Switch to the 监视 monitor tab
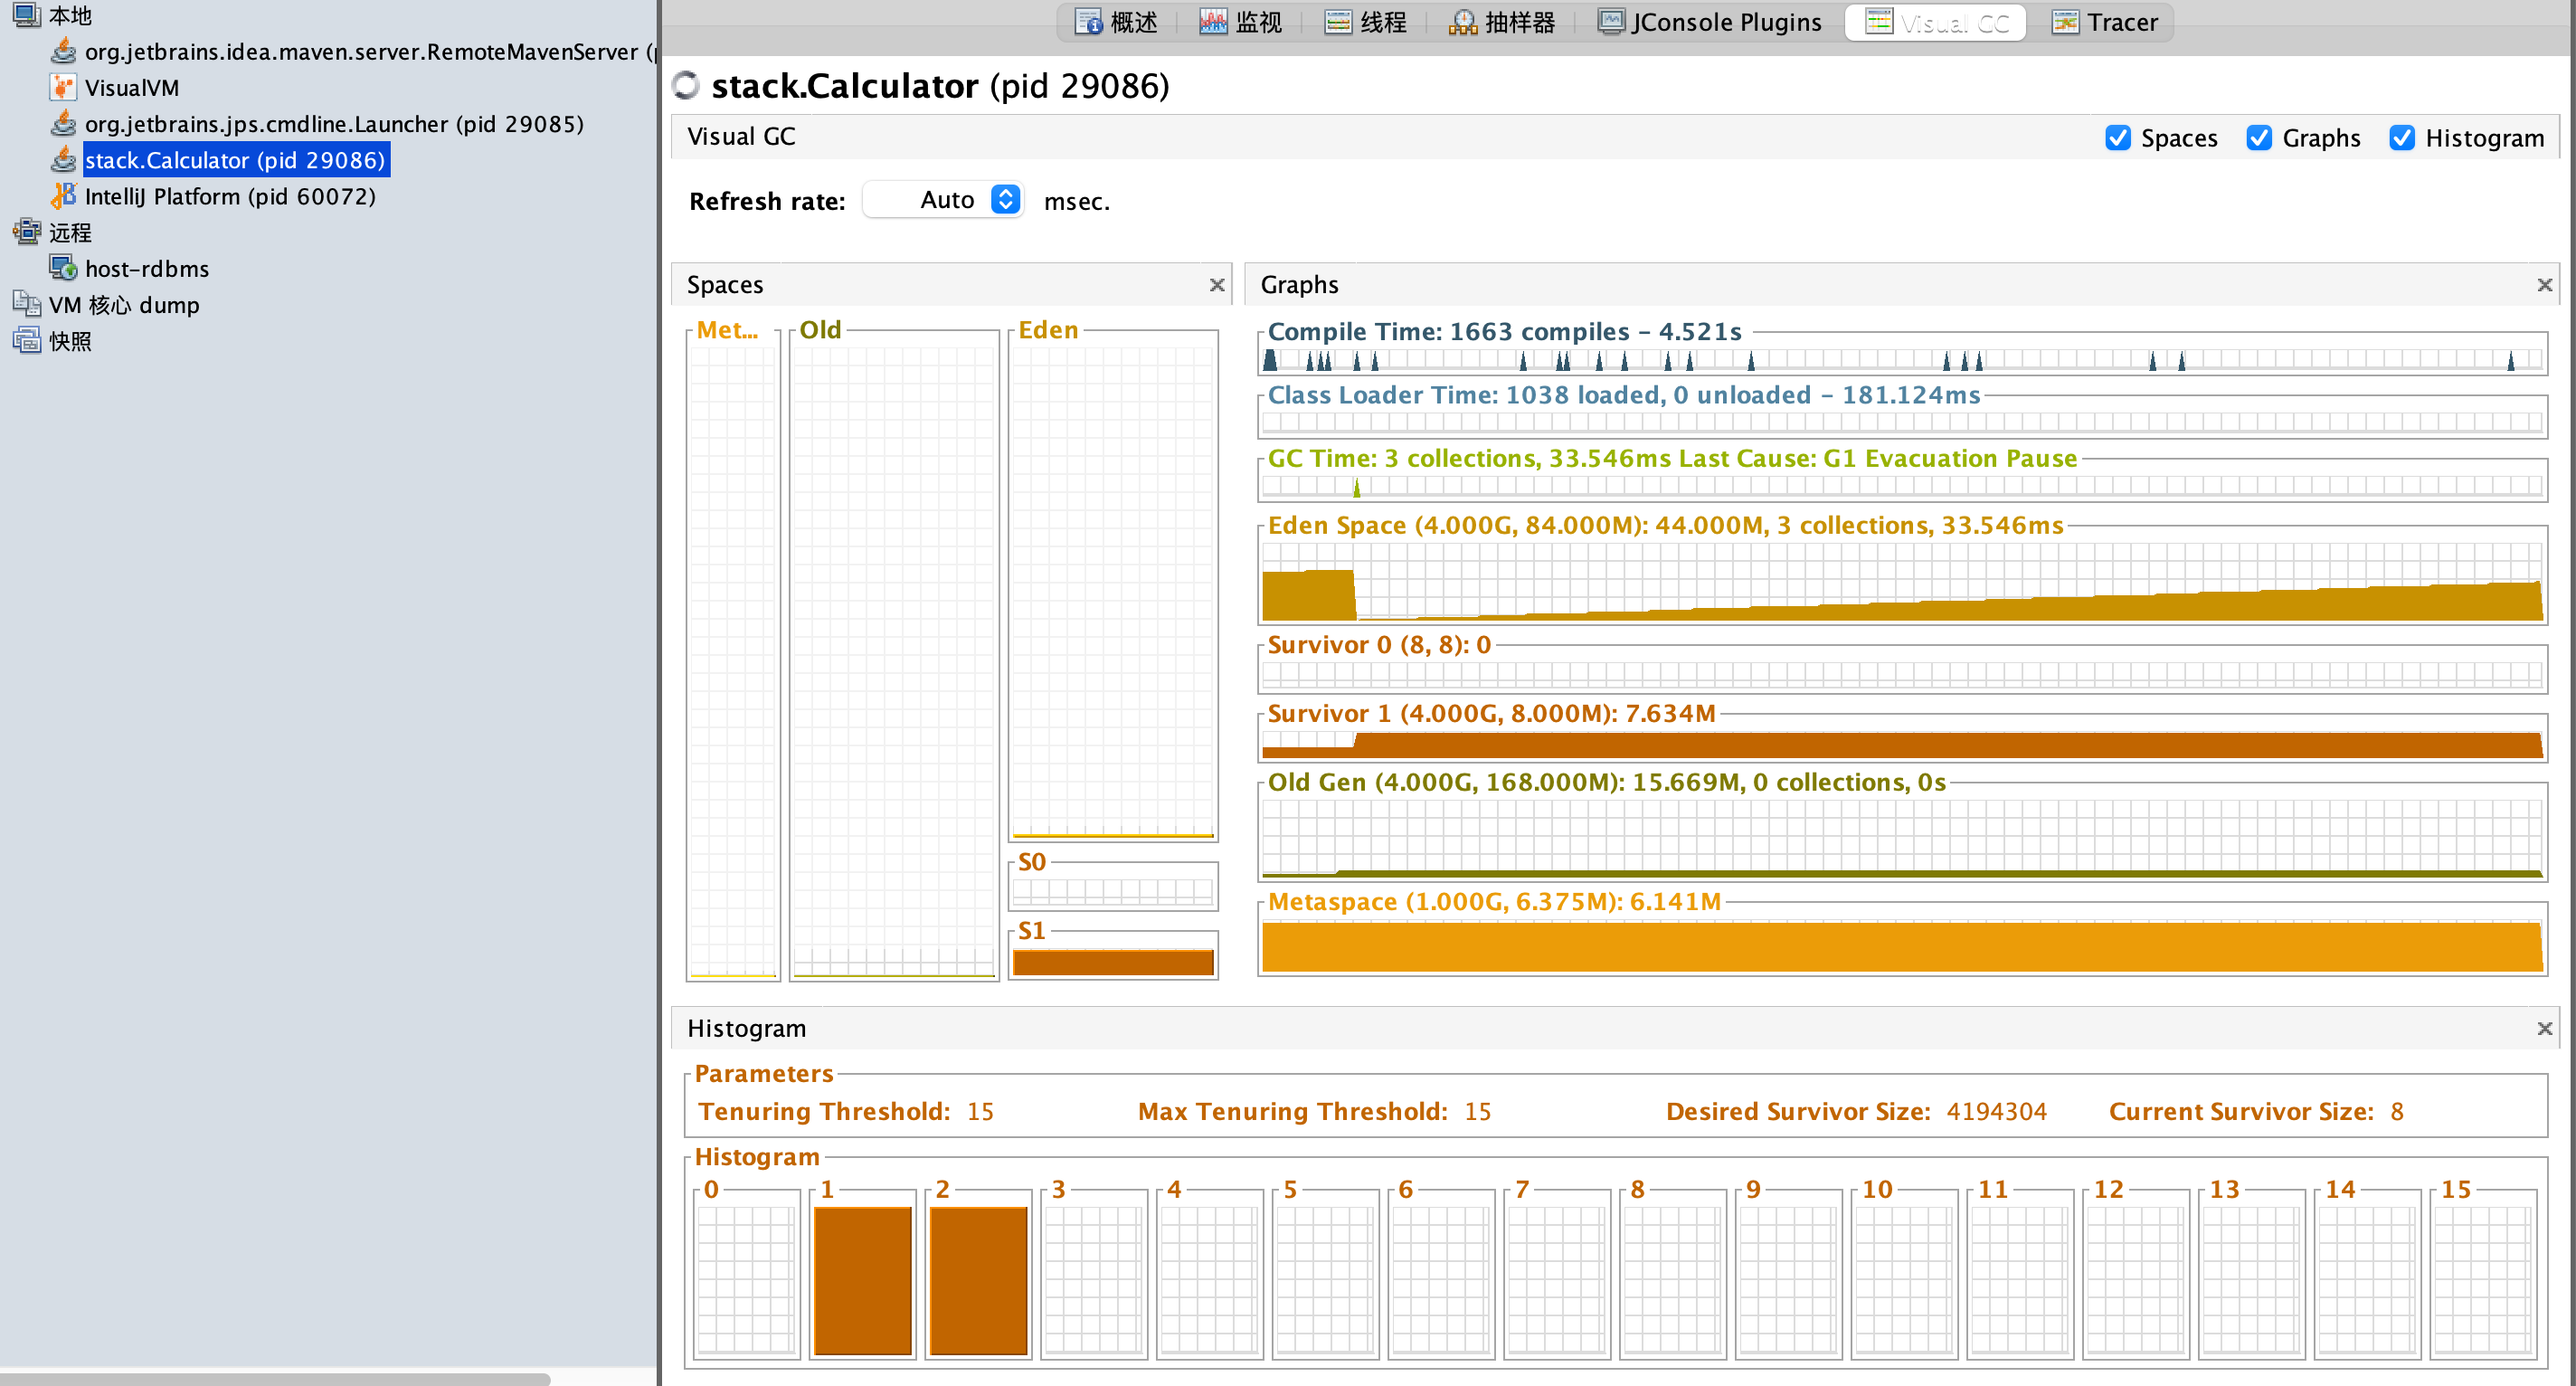 coord(1240,22)
